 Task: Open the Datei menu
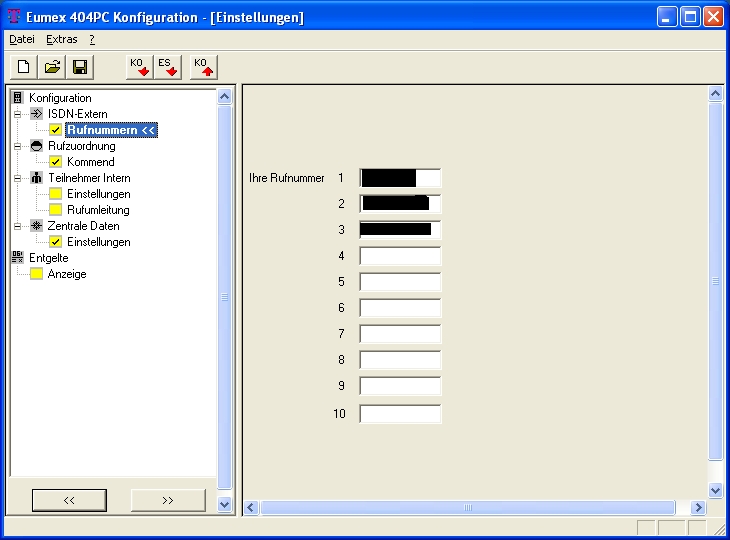coord(22,40)
